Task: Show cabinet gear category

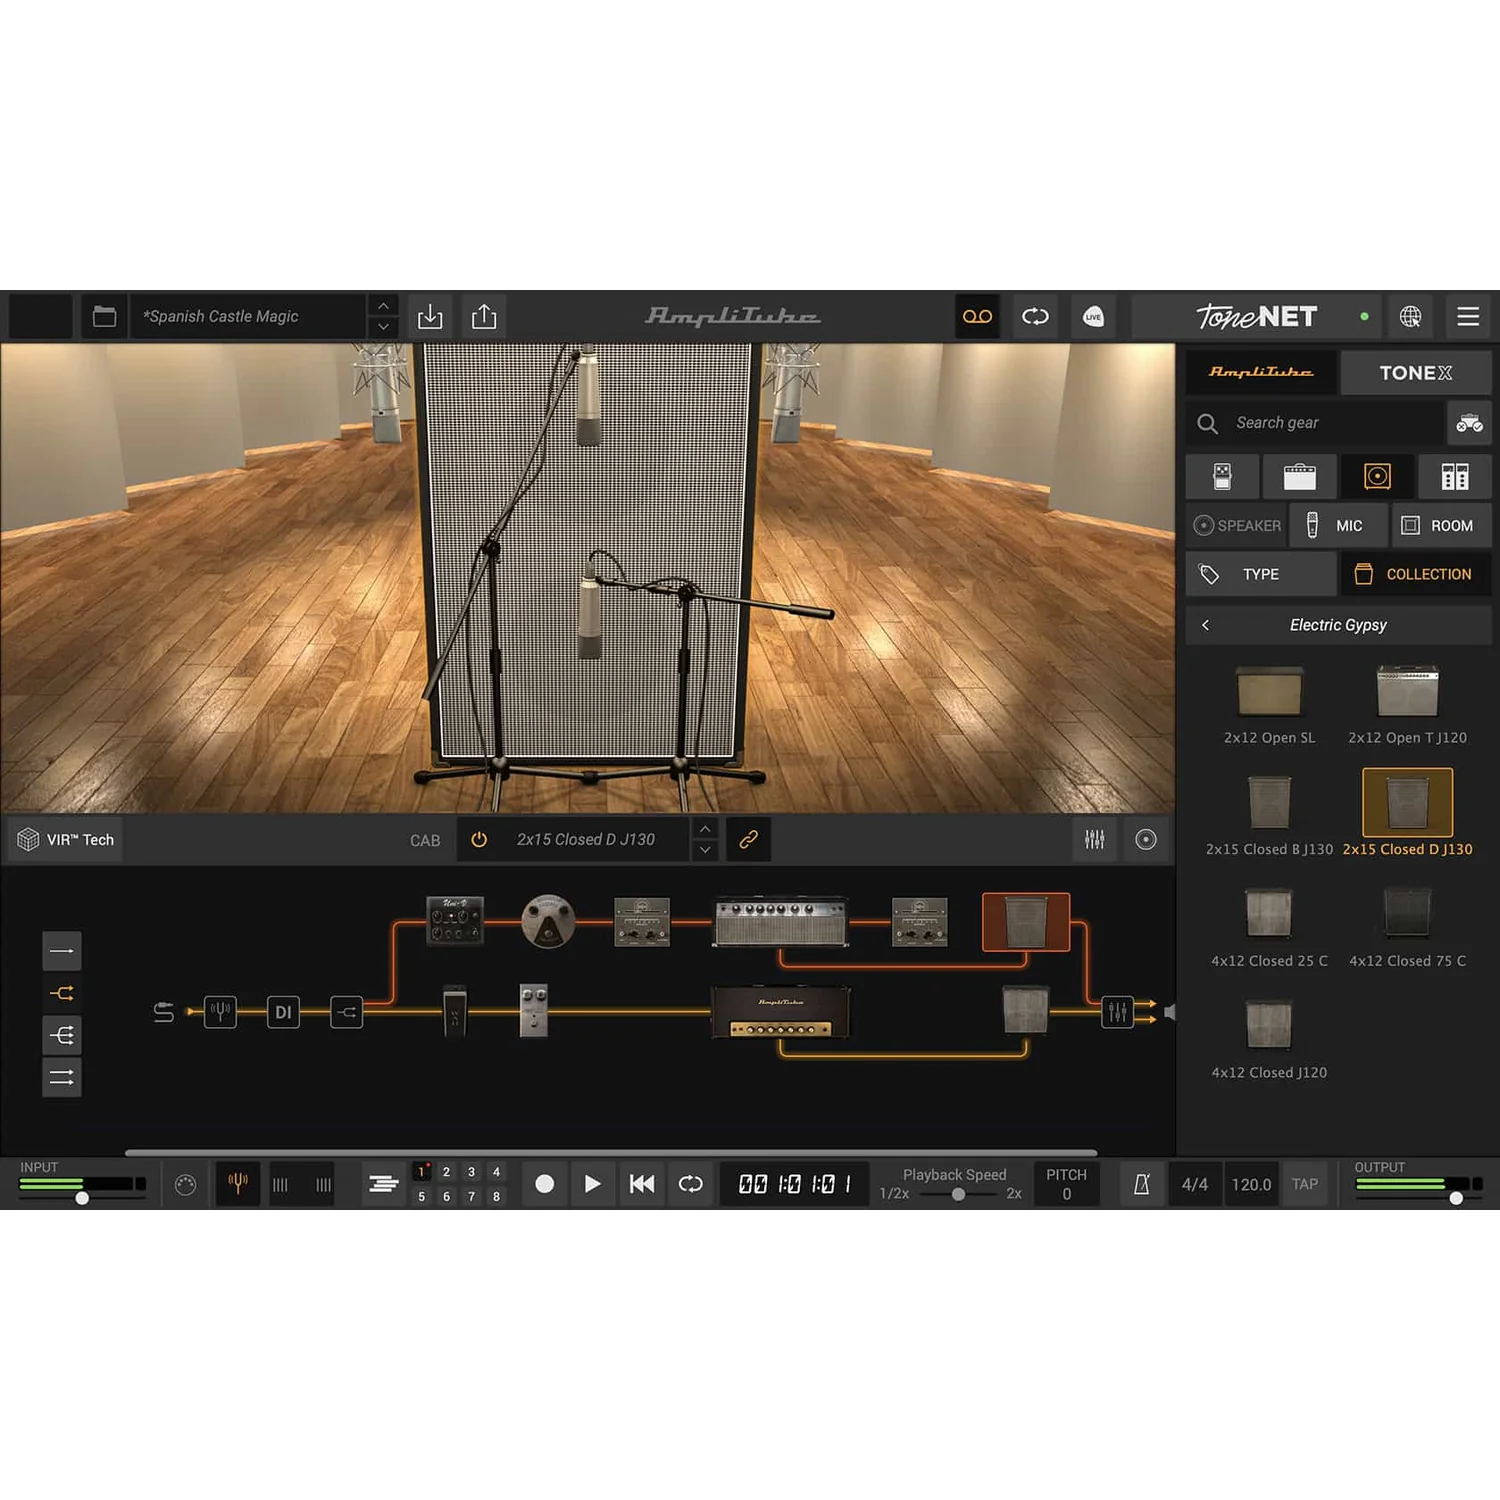Action: (x=1377, y=477)
